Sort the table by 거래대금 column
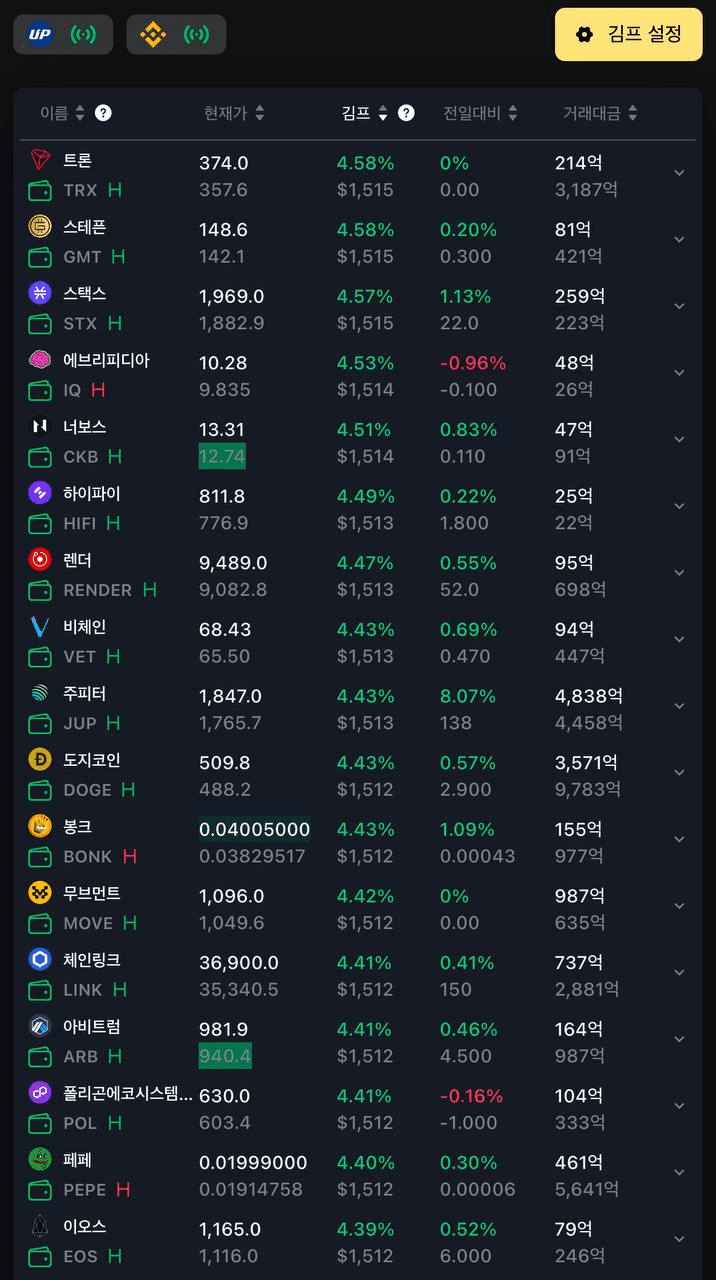Image resolution: width=716 pixels, height=1280 pixels. pos(599,113)
